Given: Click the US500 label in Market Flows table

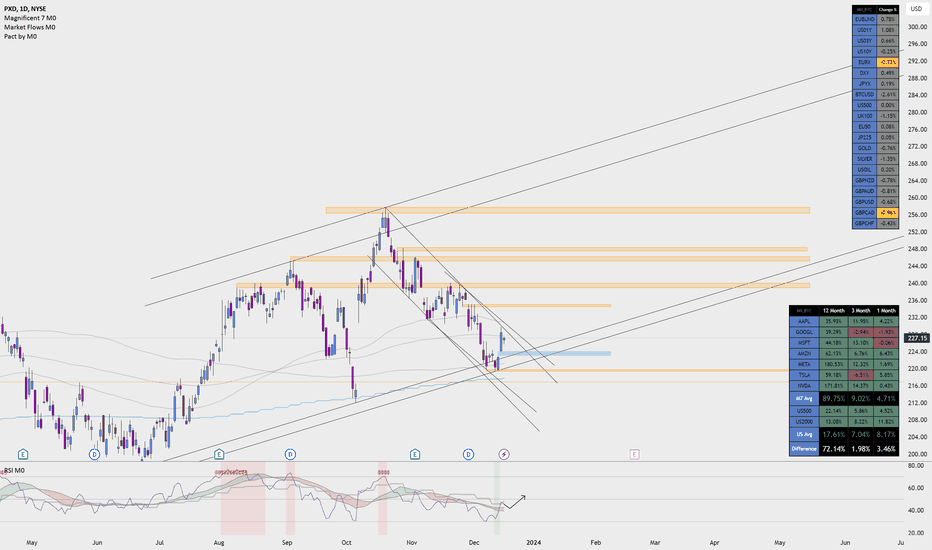Looking at the screenshot, I should coord(864,105).
